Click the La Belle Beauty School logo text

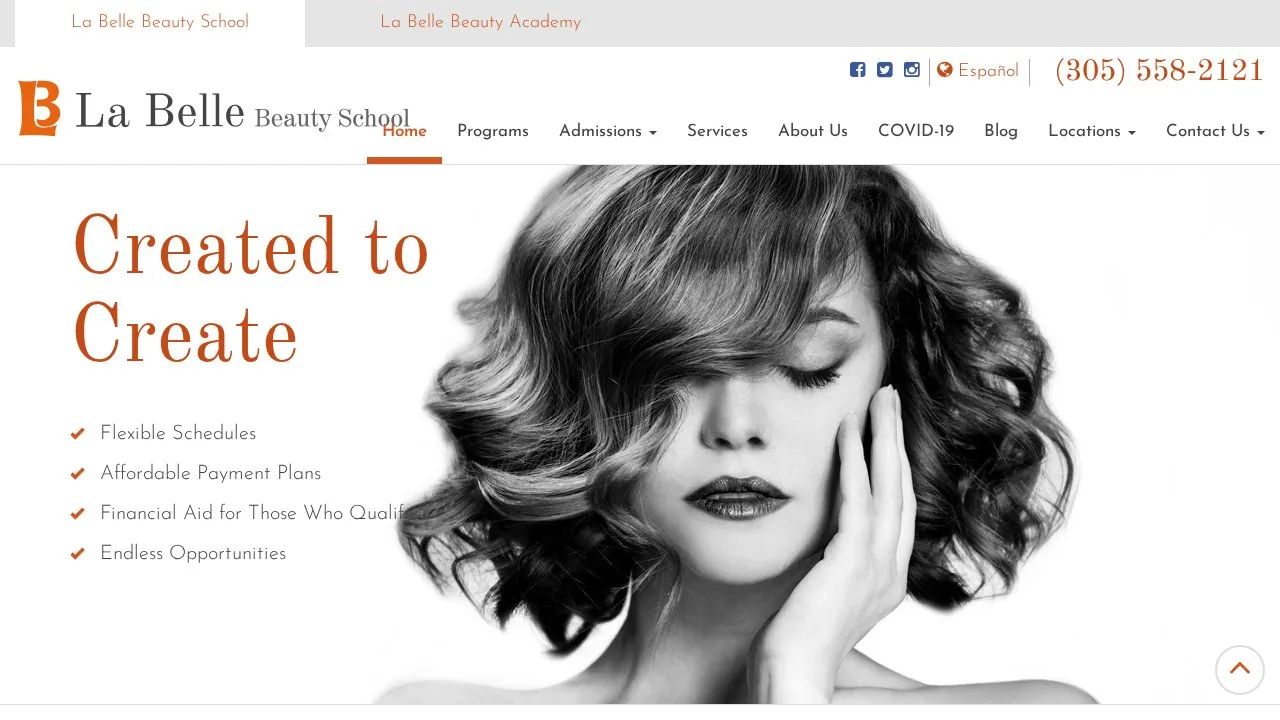coord(242,112)
